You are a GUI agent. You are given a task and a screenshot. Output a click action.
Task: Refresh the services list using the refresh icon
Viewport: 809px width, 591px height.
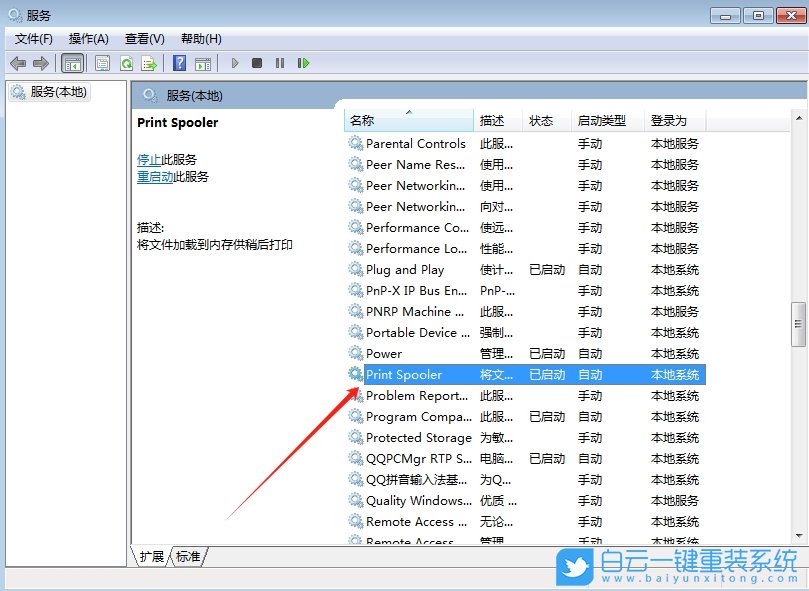coord(127,63)
